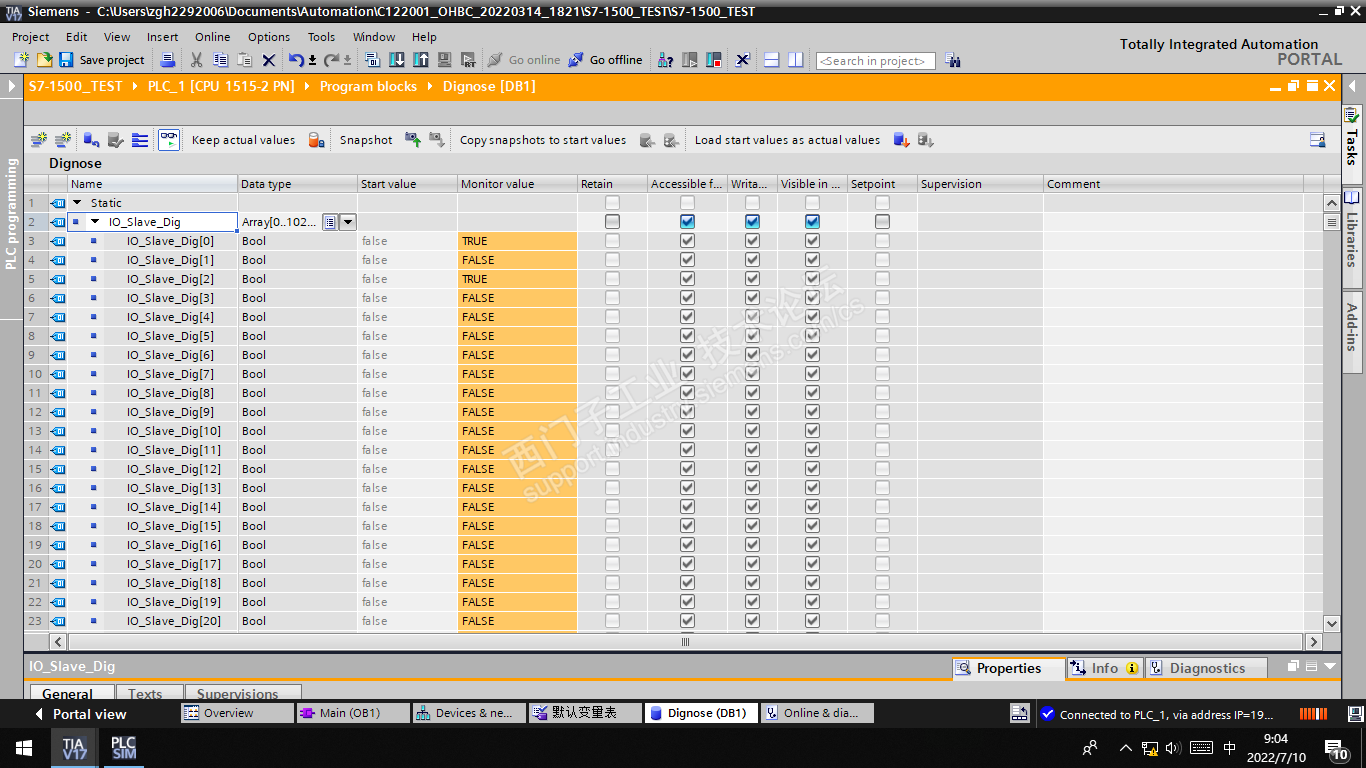Collapse the IO_Slave_Dig array triangle
Viewport: 1366px width, 768px height.
[x=95, y=222]
